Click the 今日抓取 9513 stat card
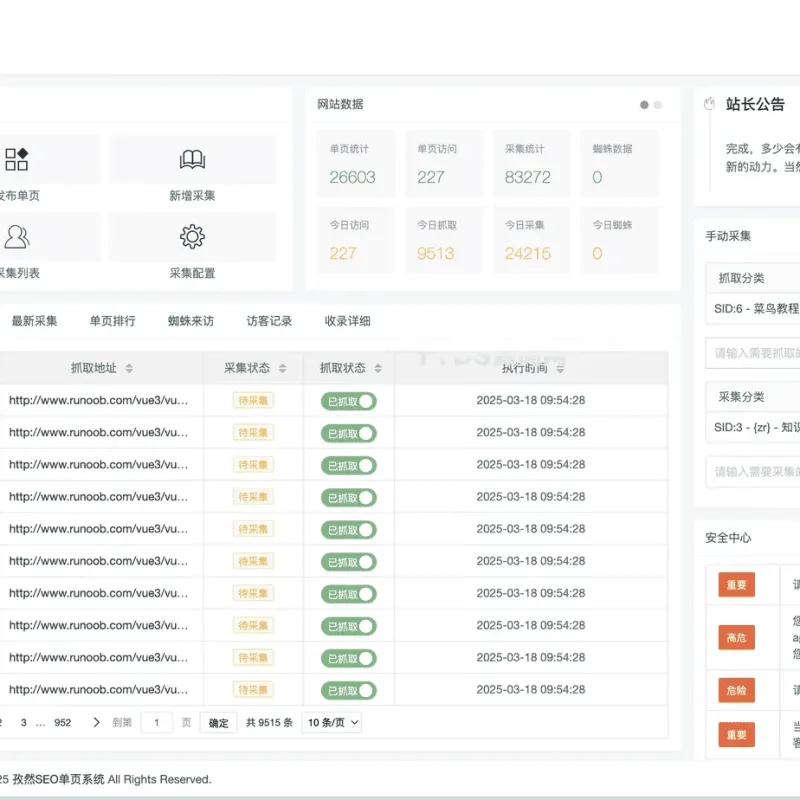Viewport: 800px width, 800px height. pyautogui.click(x=444, y=240)
